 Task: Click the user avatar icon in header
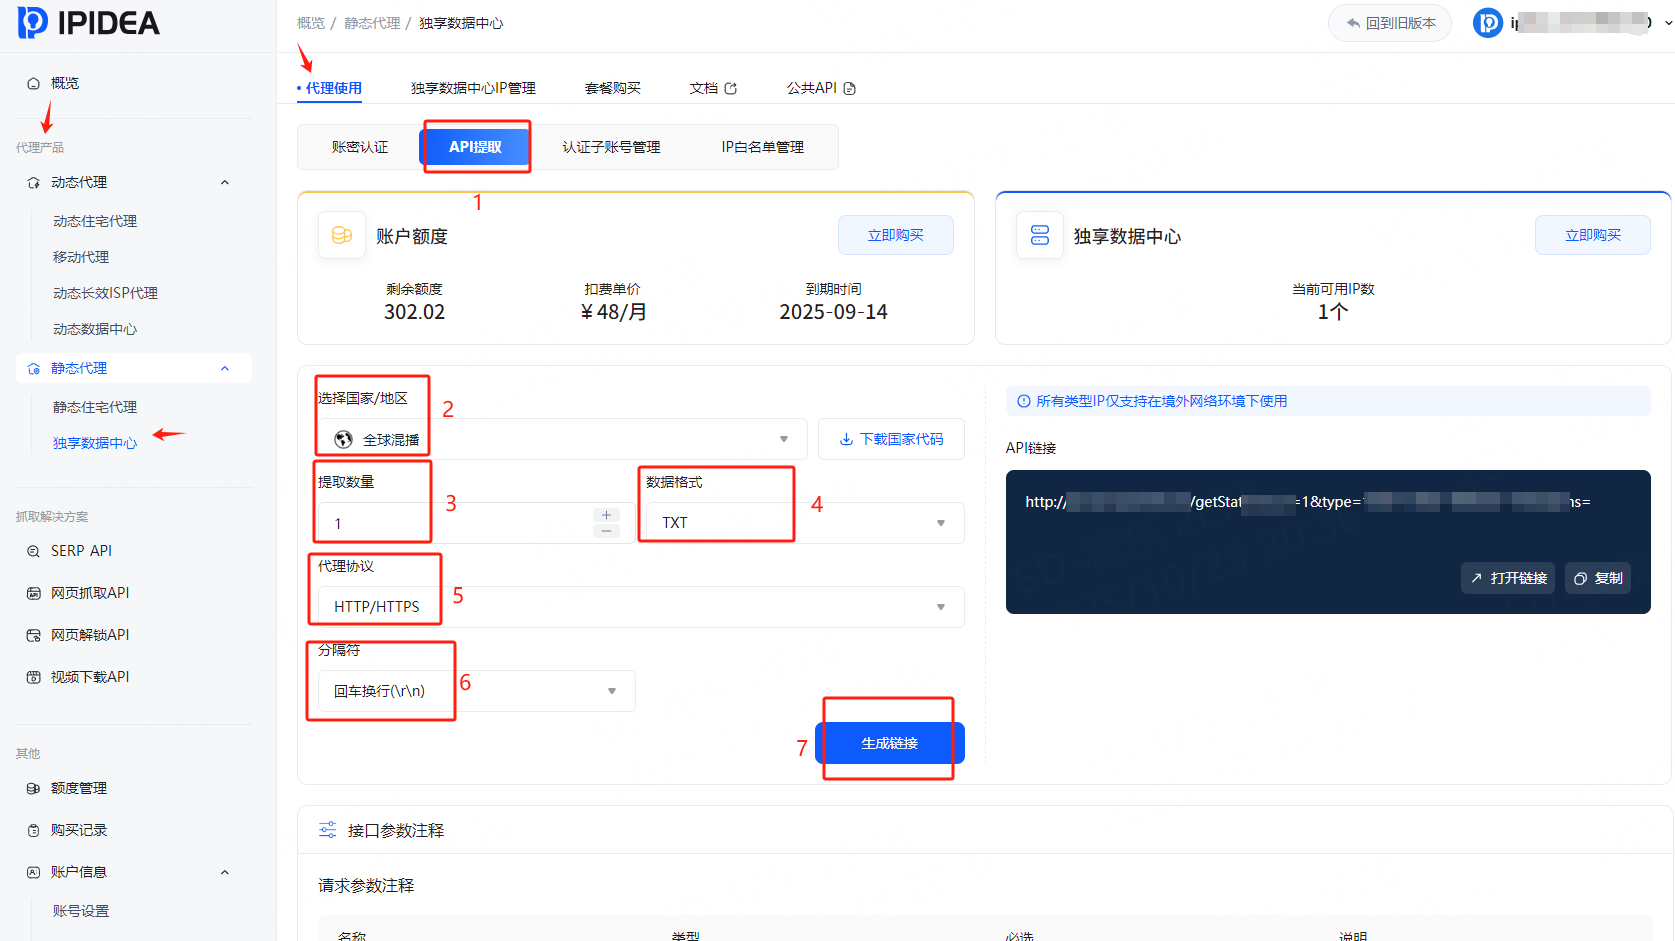pos(1487,23)
